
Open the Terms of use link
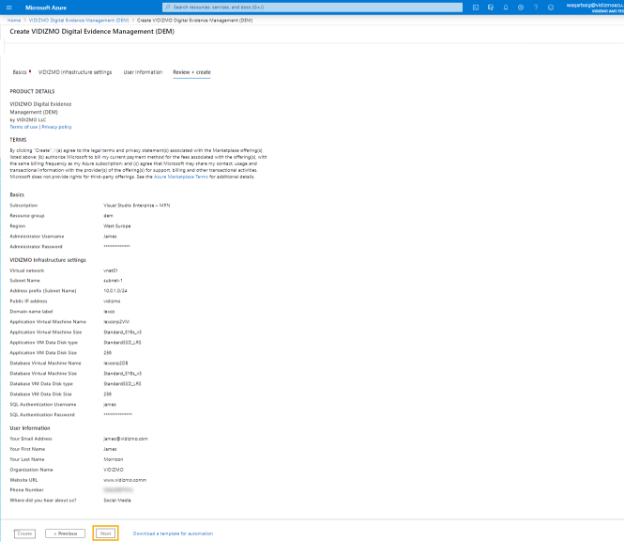[23, 127]
